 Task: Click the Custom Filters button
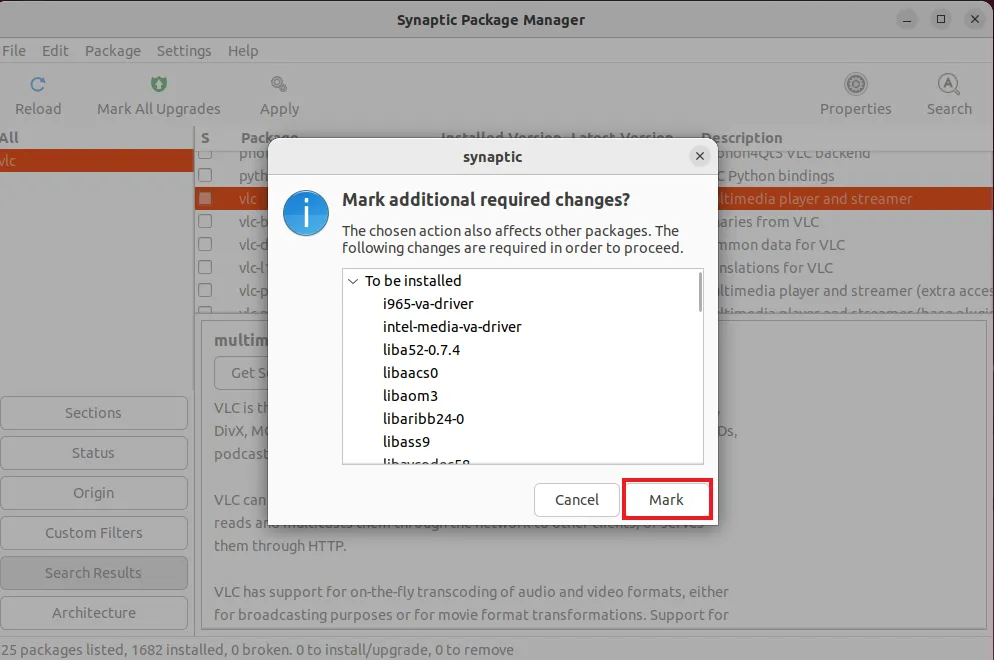(x=94, y=533)
